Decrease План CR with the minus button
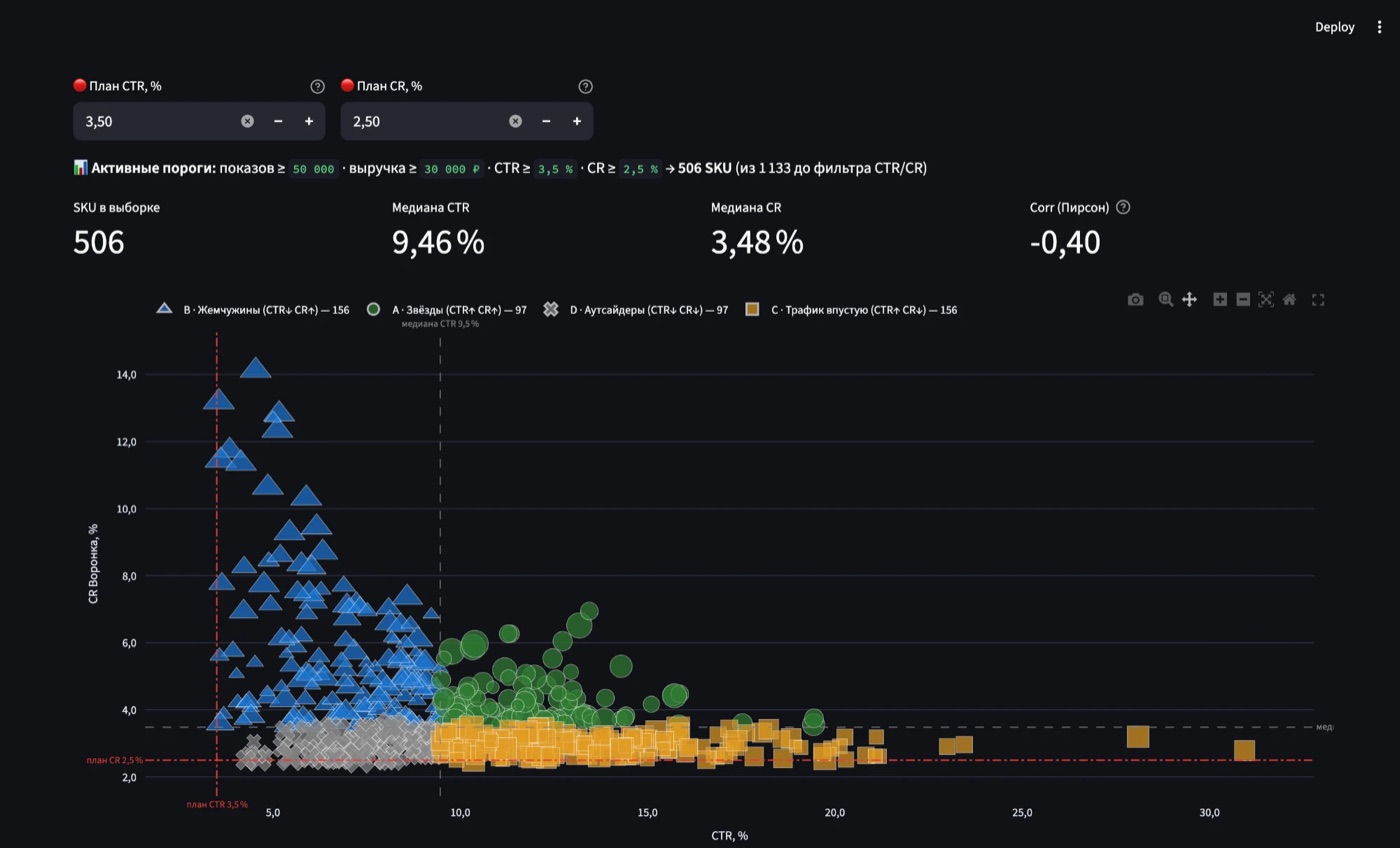1400x848 pixels. coord(546,121)
